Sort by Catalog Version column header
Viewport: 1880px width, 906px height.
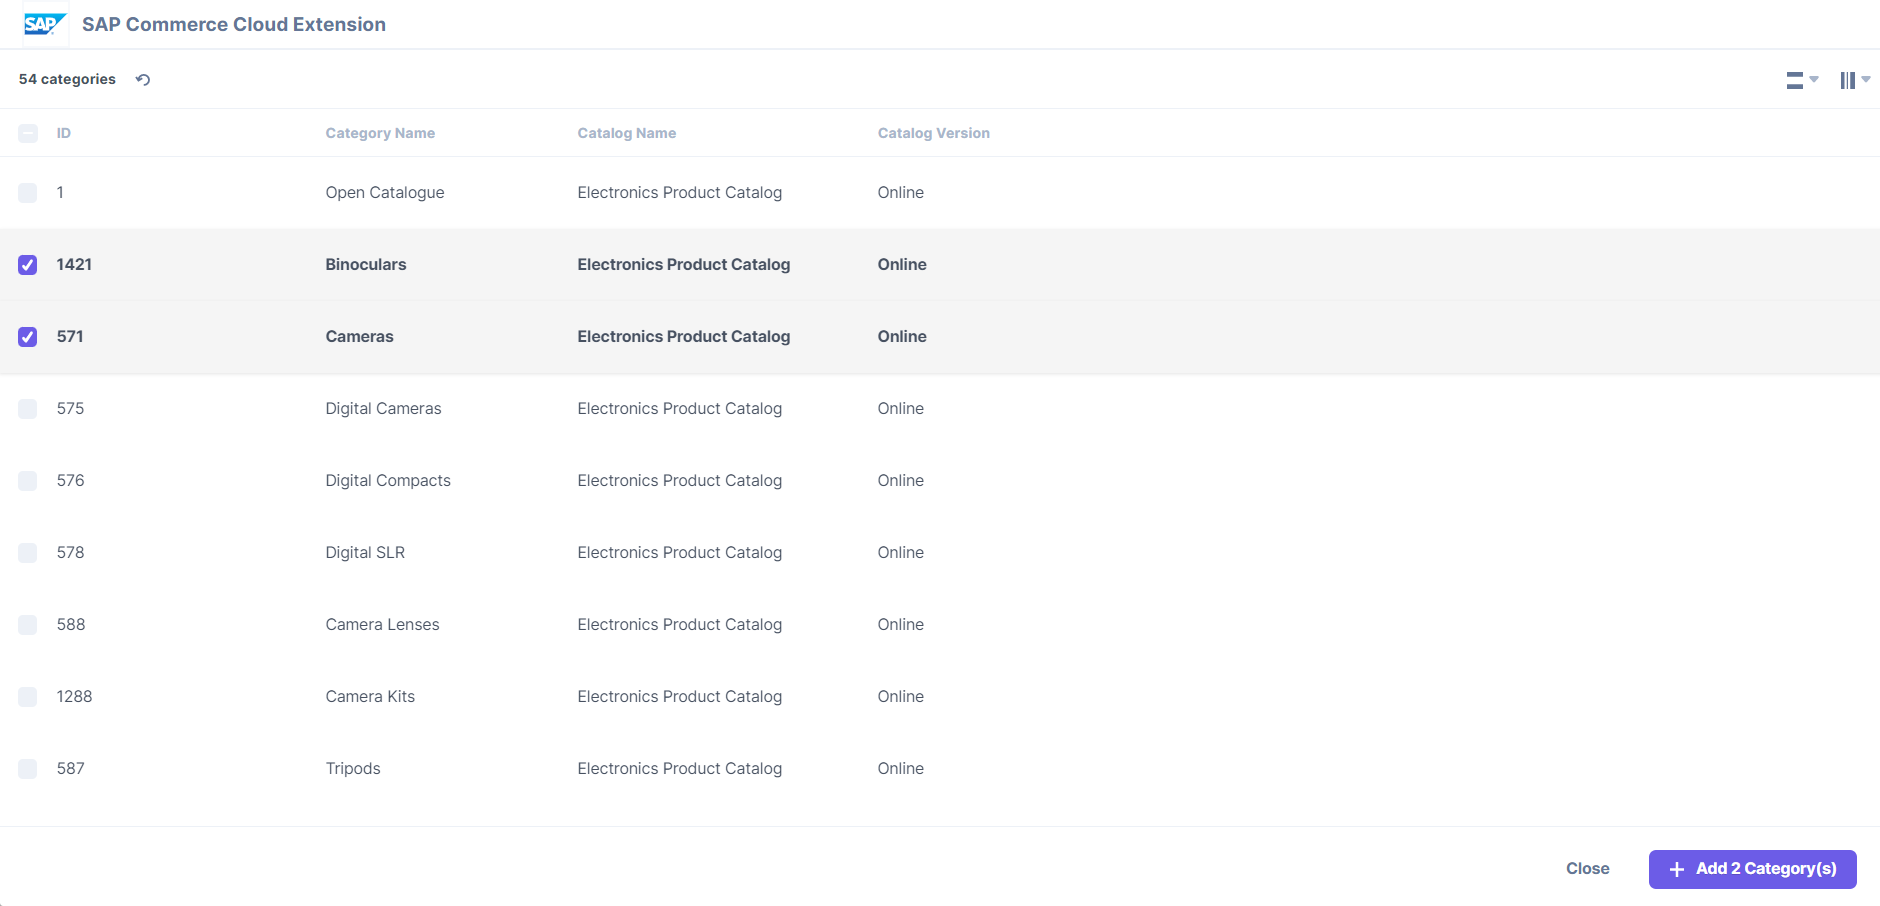[934, 133]
